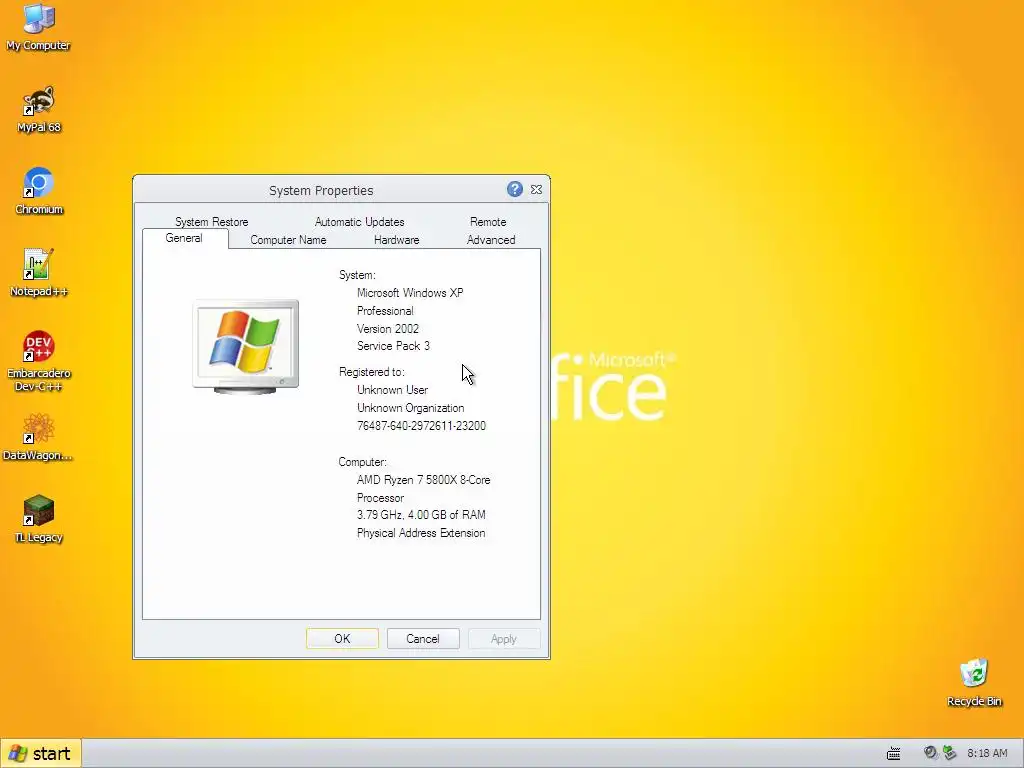Image resolution: width=1024 pixels, height=768 pixels.
Task: Click the Embarcadero Dev-C++ shortcut icon
Action: (39, 360)
